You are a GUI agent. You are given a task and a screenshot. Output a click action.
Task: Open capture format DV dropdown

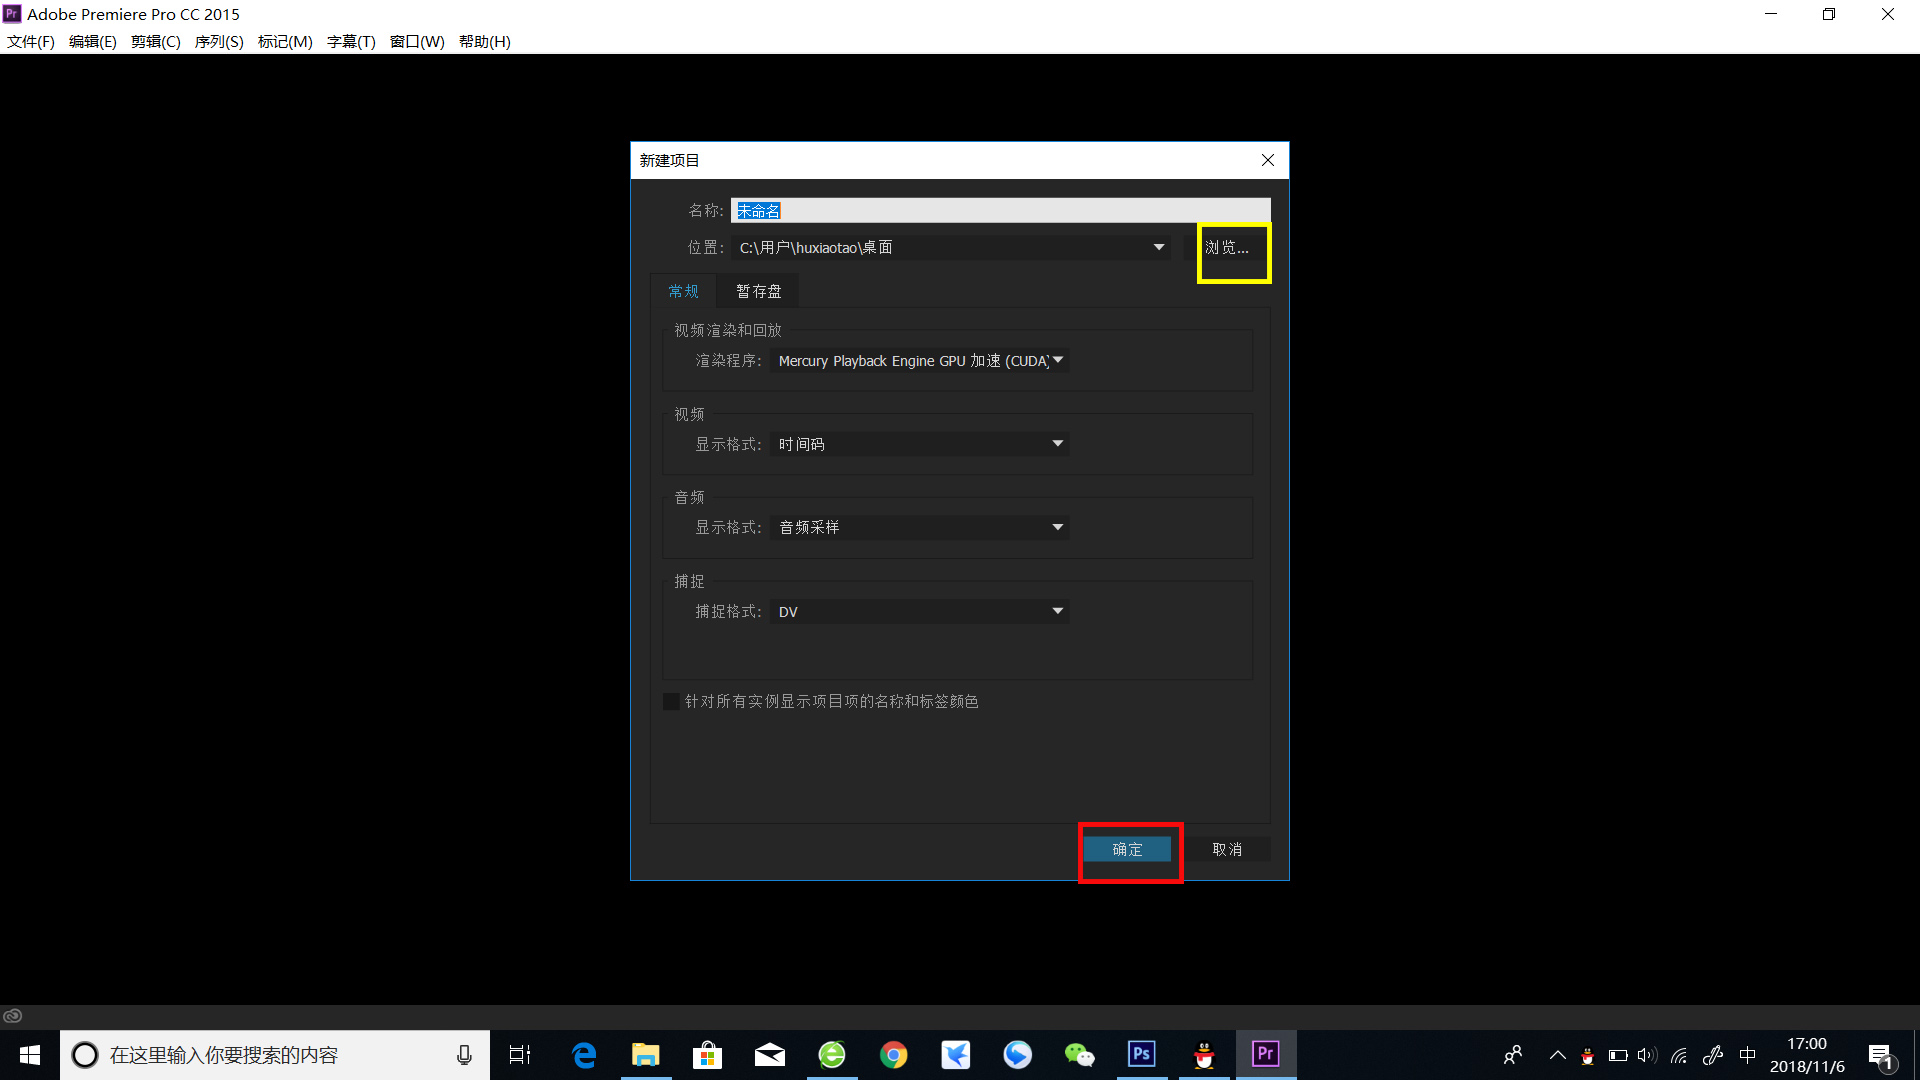coord(920,611)
